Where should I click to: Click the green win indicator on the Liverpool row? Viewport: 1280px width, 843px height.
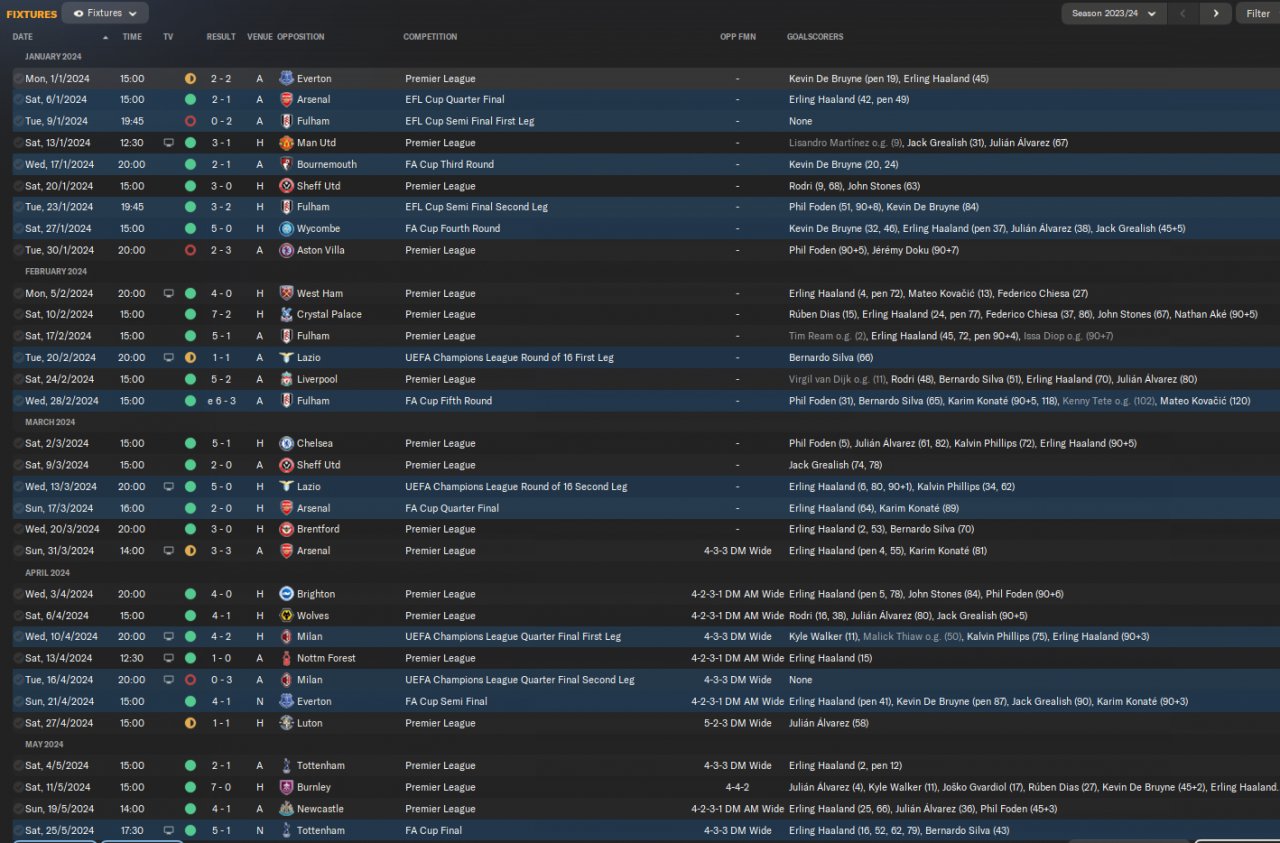[190, 379]
